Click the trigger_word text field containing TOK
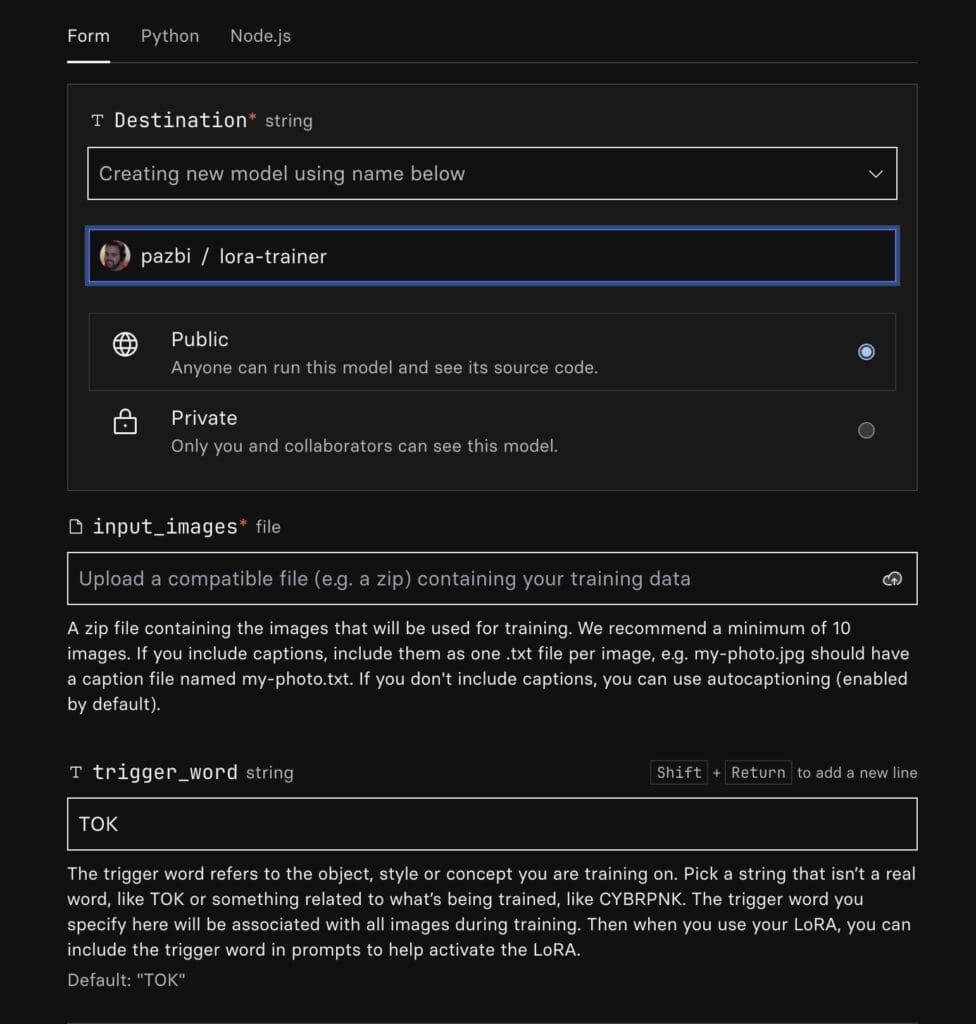Image resolution: width=976 pixels, height=1024 pixels. pos(492,824)
